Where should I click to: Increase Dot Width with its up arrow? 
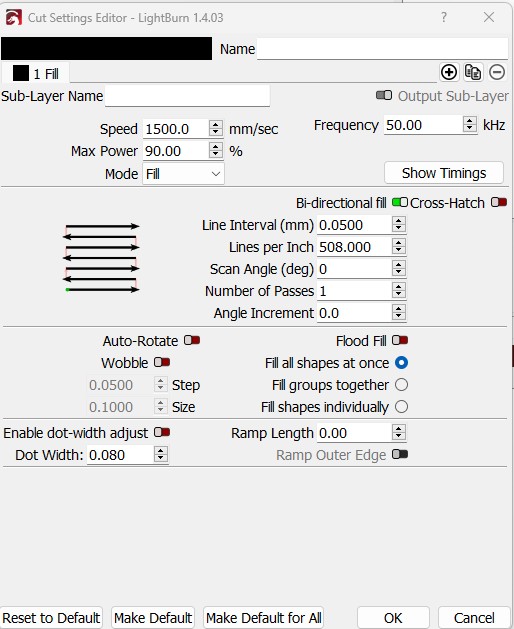pyautogui.click(x=160, y=450)
